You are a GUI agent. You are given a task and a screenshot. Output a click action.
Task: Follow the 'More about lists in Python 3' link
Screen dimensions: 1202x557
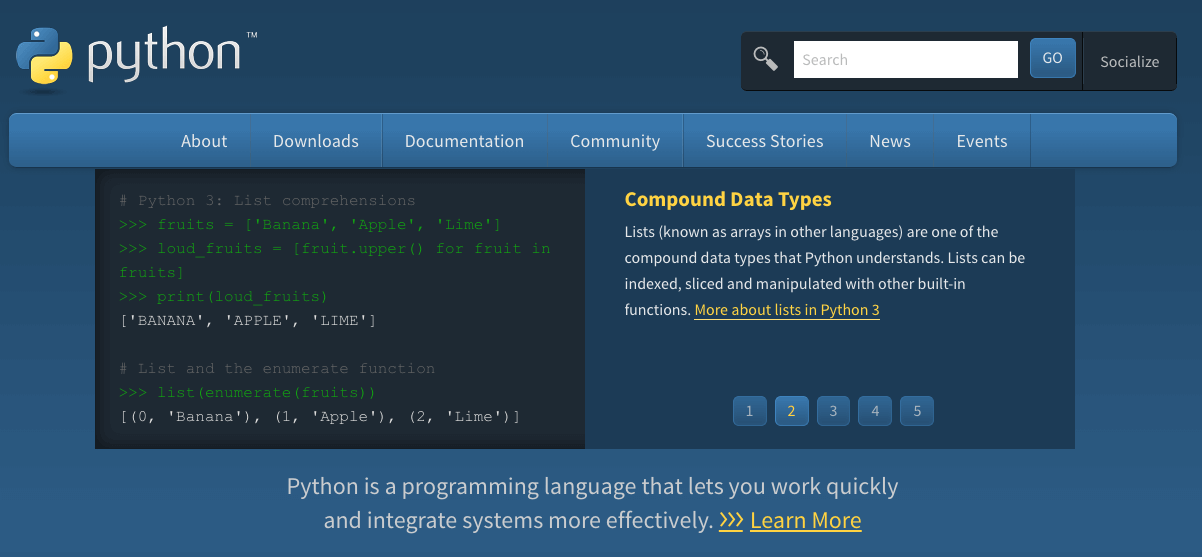click(787, 310)
